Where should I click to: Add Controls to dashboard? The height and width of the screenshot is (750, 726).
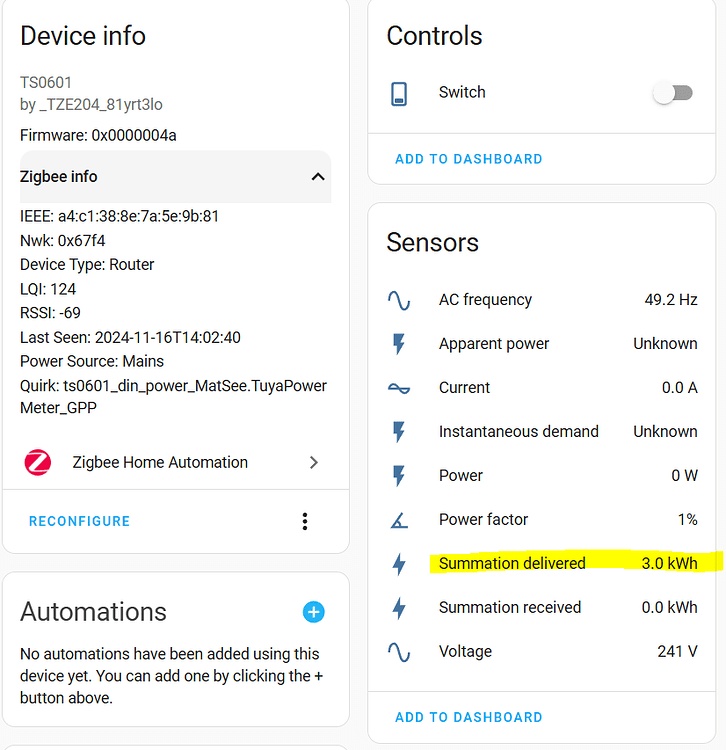click(x=468, y=159)
